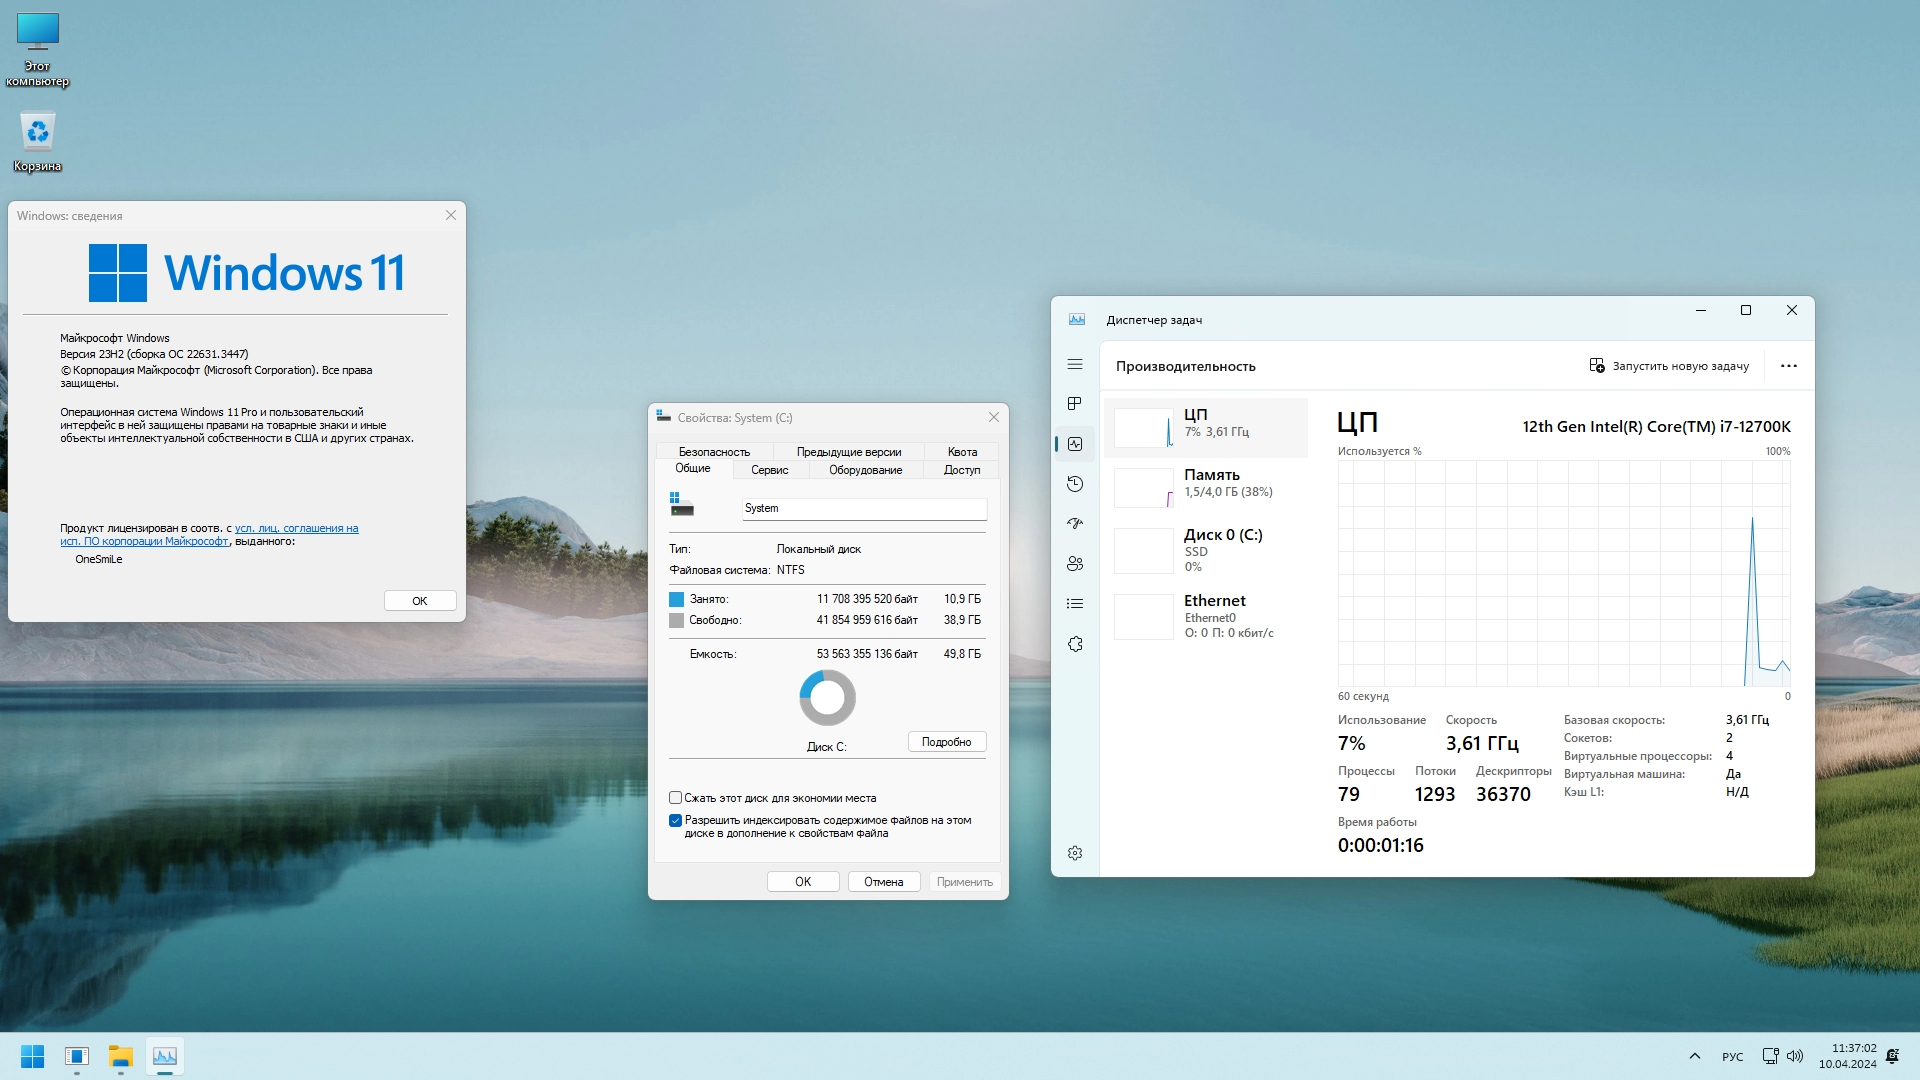Switch to the Сервис tab
This screenshot has height=1080, width=1920.
coord(769,470)
